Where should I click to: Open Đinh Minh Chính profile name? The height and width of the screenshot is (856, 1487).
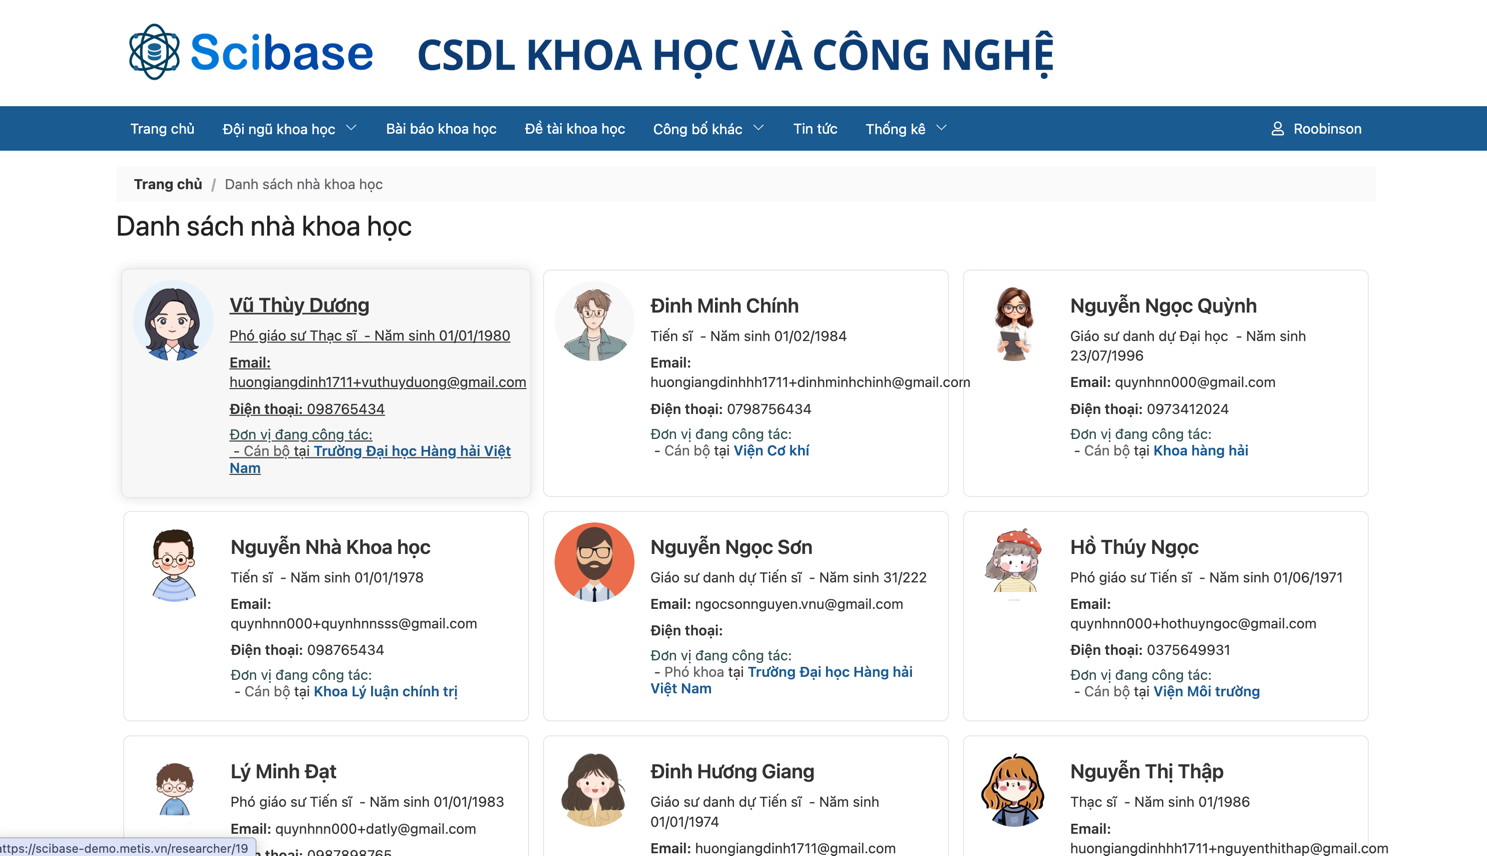[724, 306]
